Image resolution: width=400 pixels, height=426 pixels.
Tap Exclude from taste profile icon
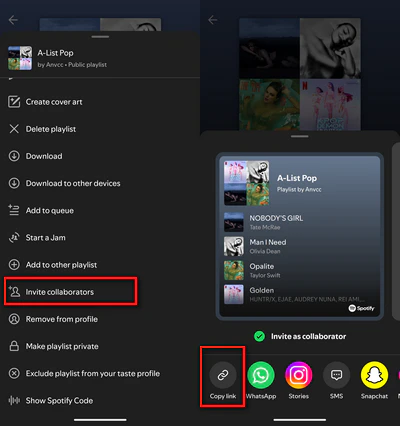[x=14, y=373]
